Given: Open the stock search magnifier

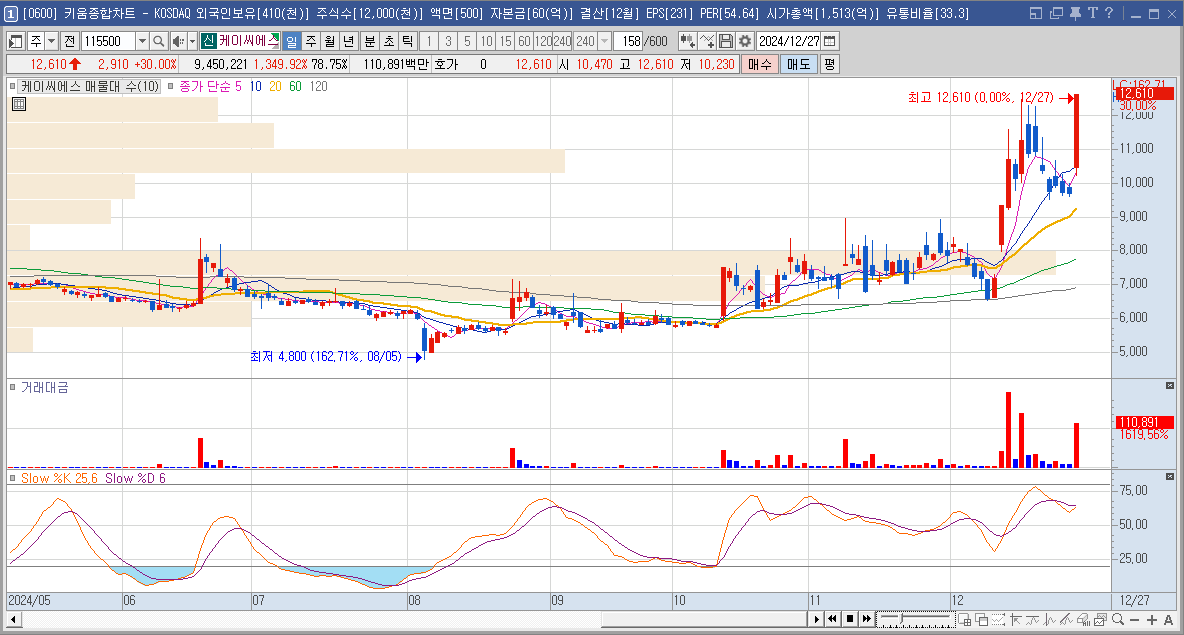Looking at the screenshot, I should (158, 42).
